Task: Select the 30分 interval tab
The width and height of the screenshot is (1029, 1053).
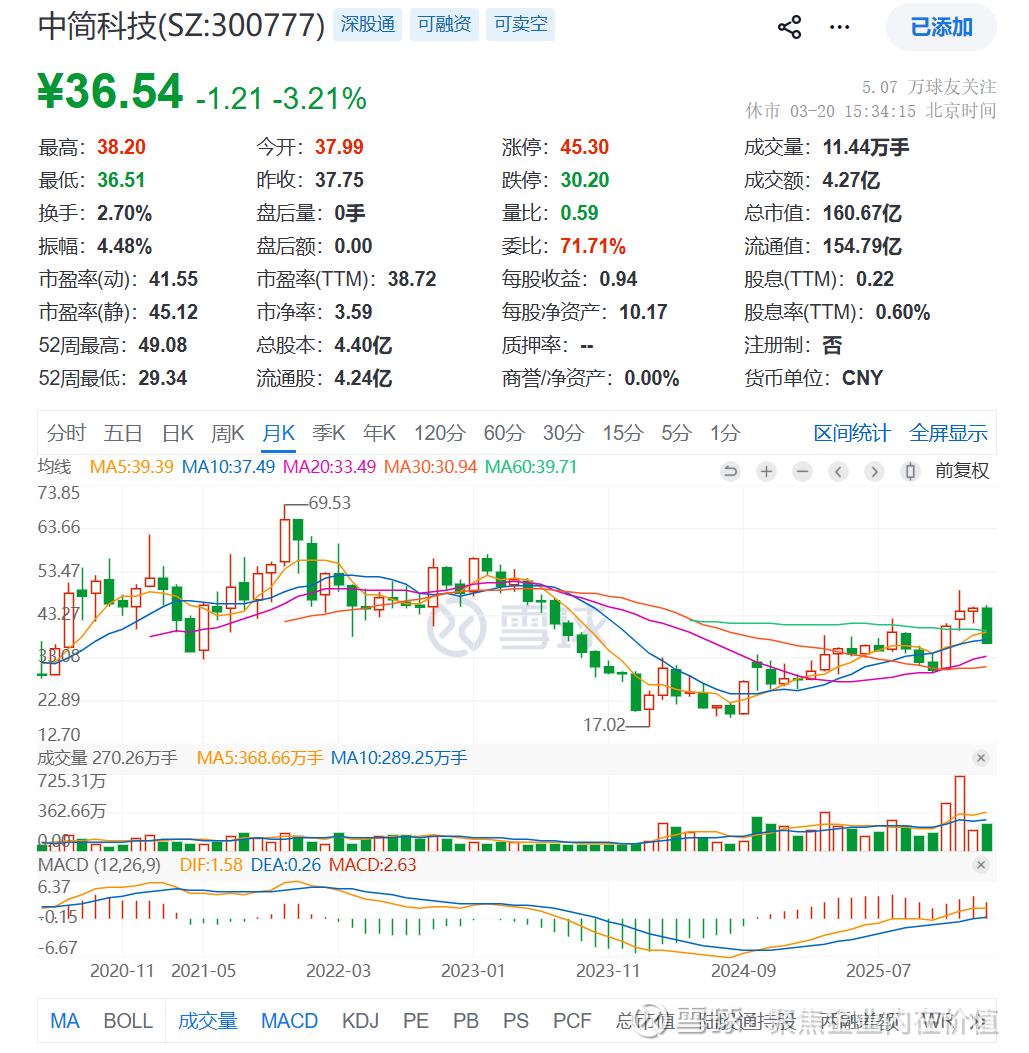Action: [x=564, y=433]
